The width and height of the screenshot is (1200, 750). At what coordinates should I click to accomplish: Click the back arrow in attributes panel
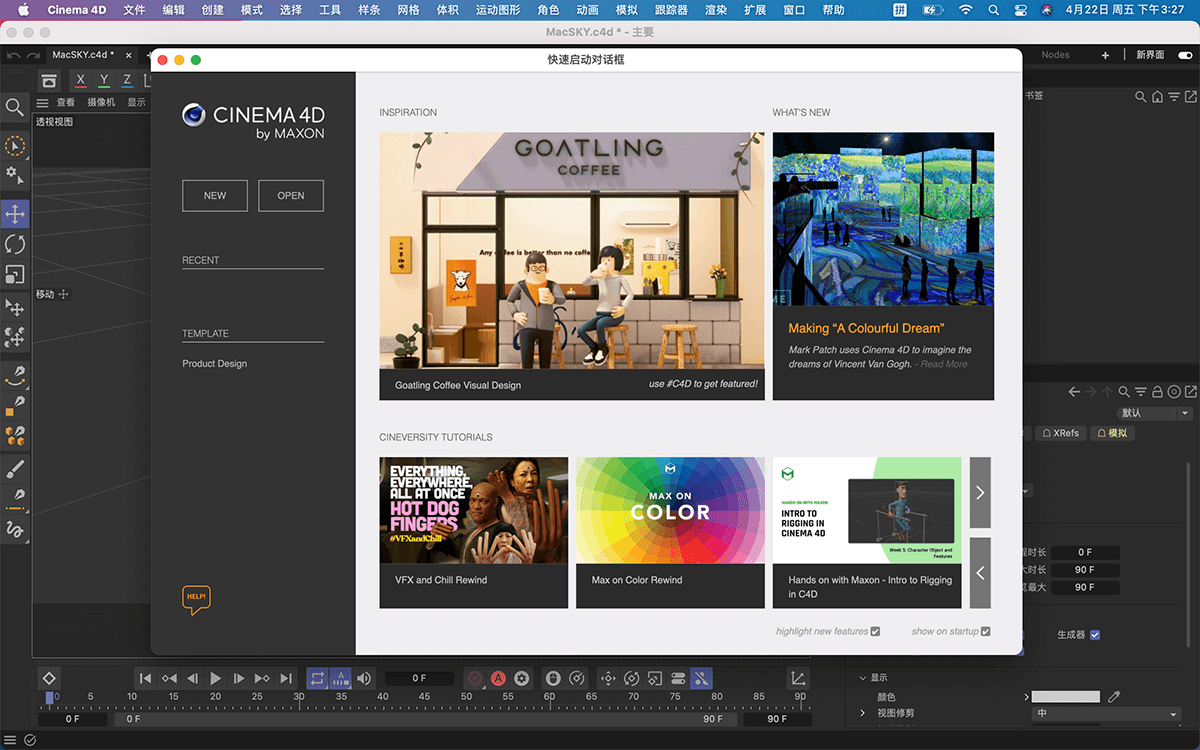click(x=1074, y=392)
